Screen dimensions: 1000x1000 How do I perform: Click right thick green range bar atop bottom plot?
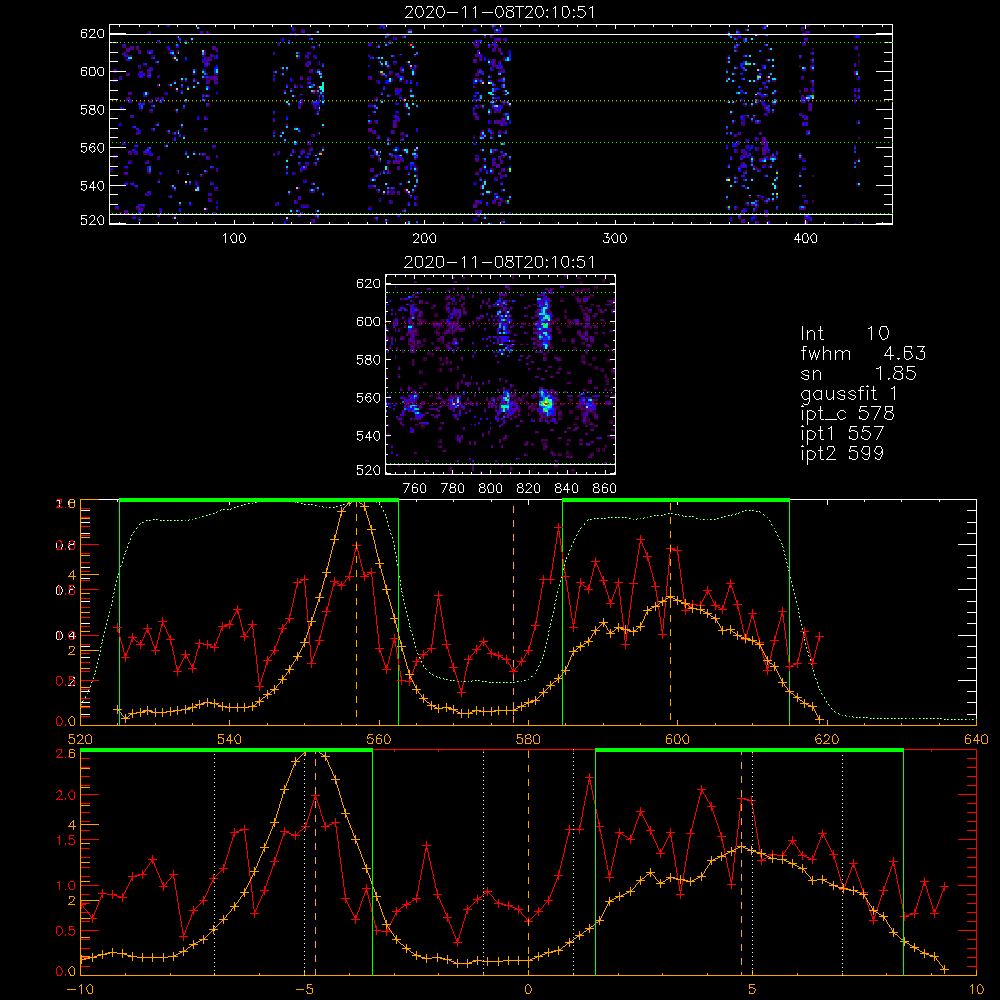pyautogui.click(x=749, y=751)
